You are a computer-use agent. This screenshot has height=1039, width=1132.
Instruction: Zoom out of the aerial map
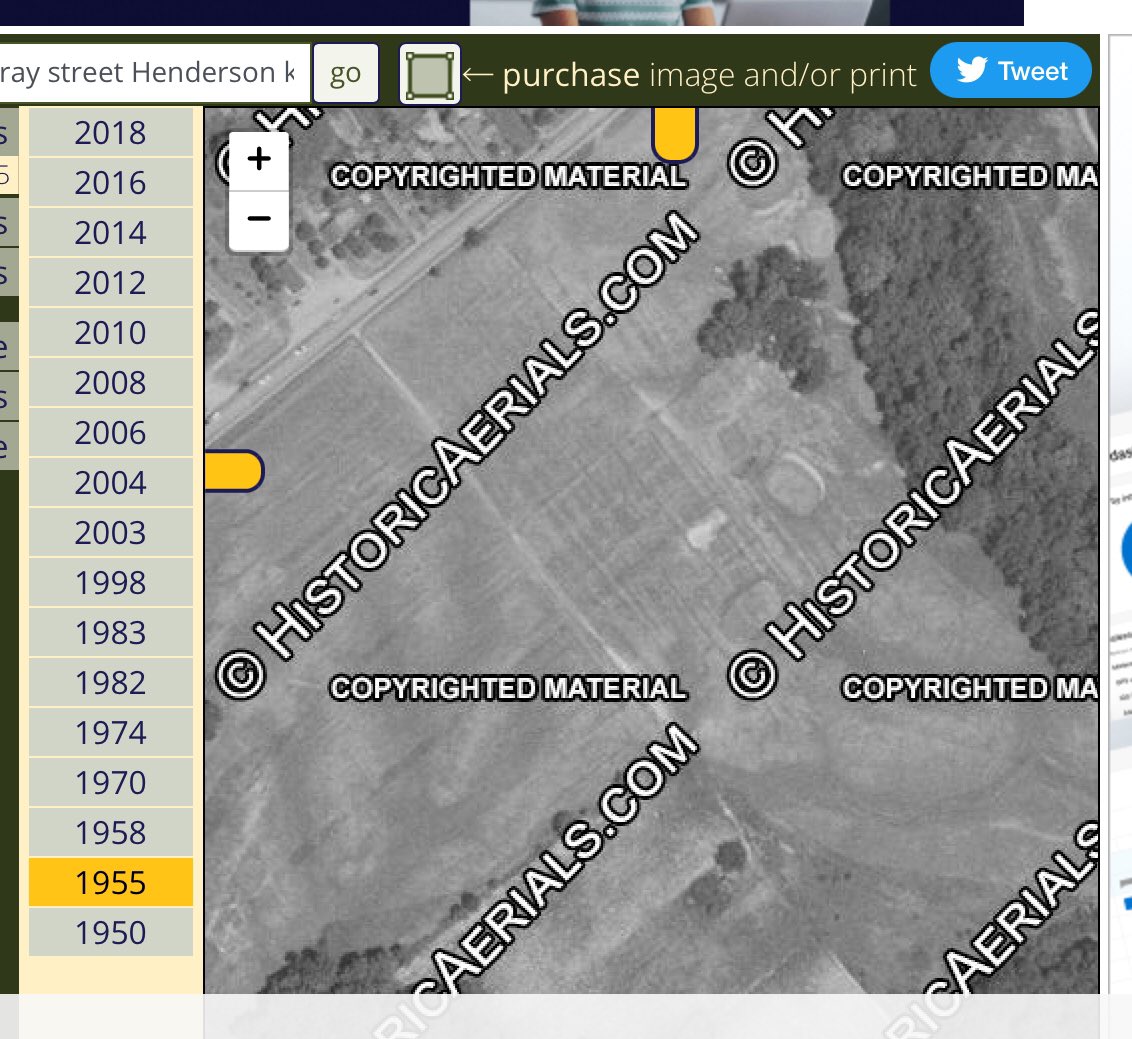[x=258, y=220]
